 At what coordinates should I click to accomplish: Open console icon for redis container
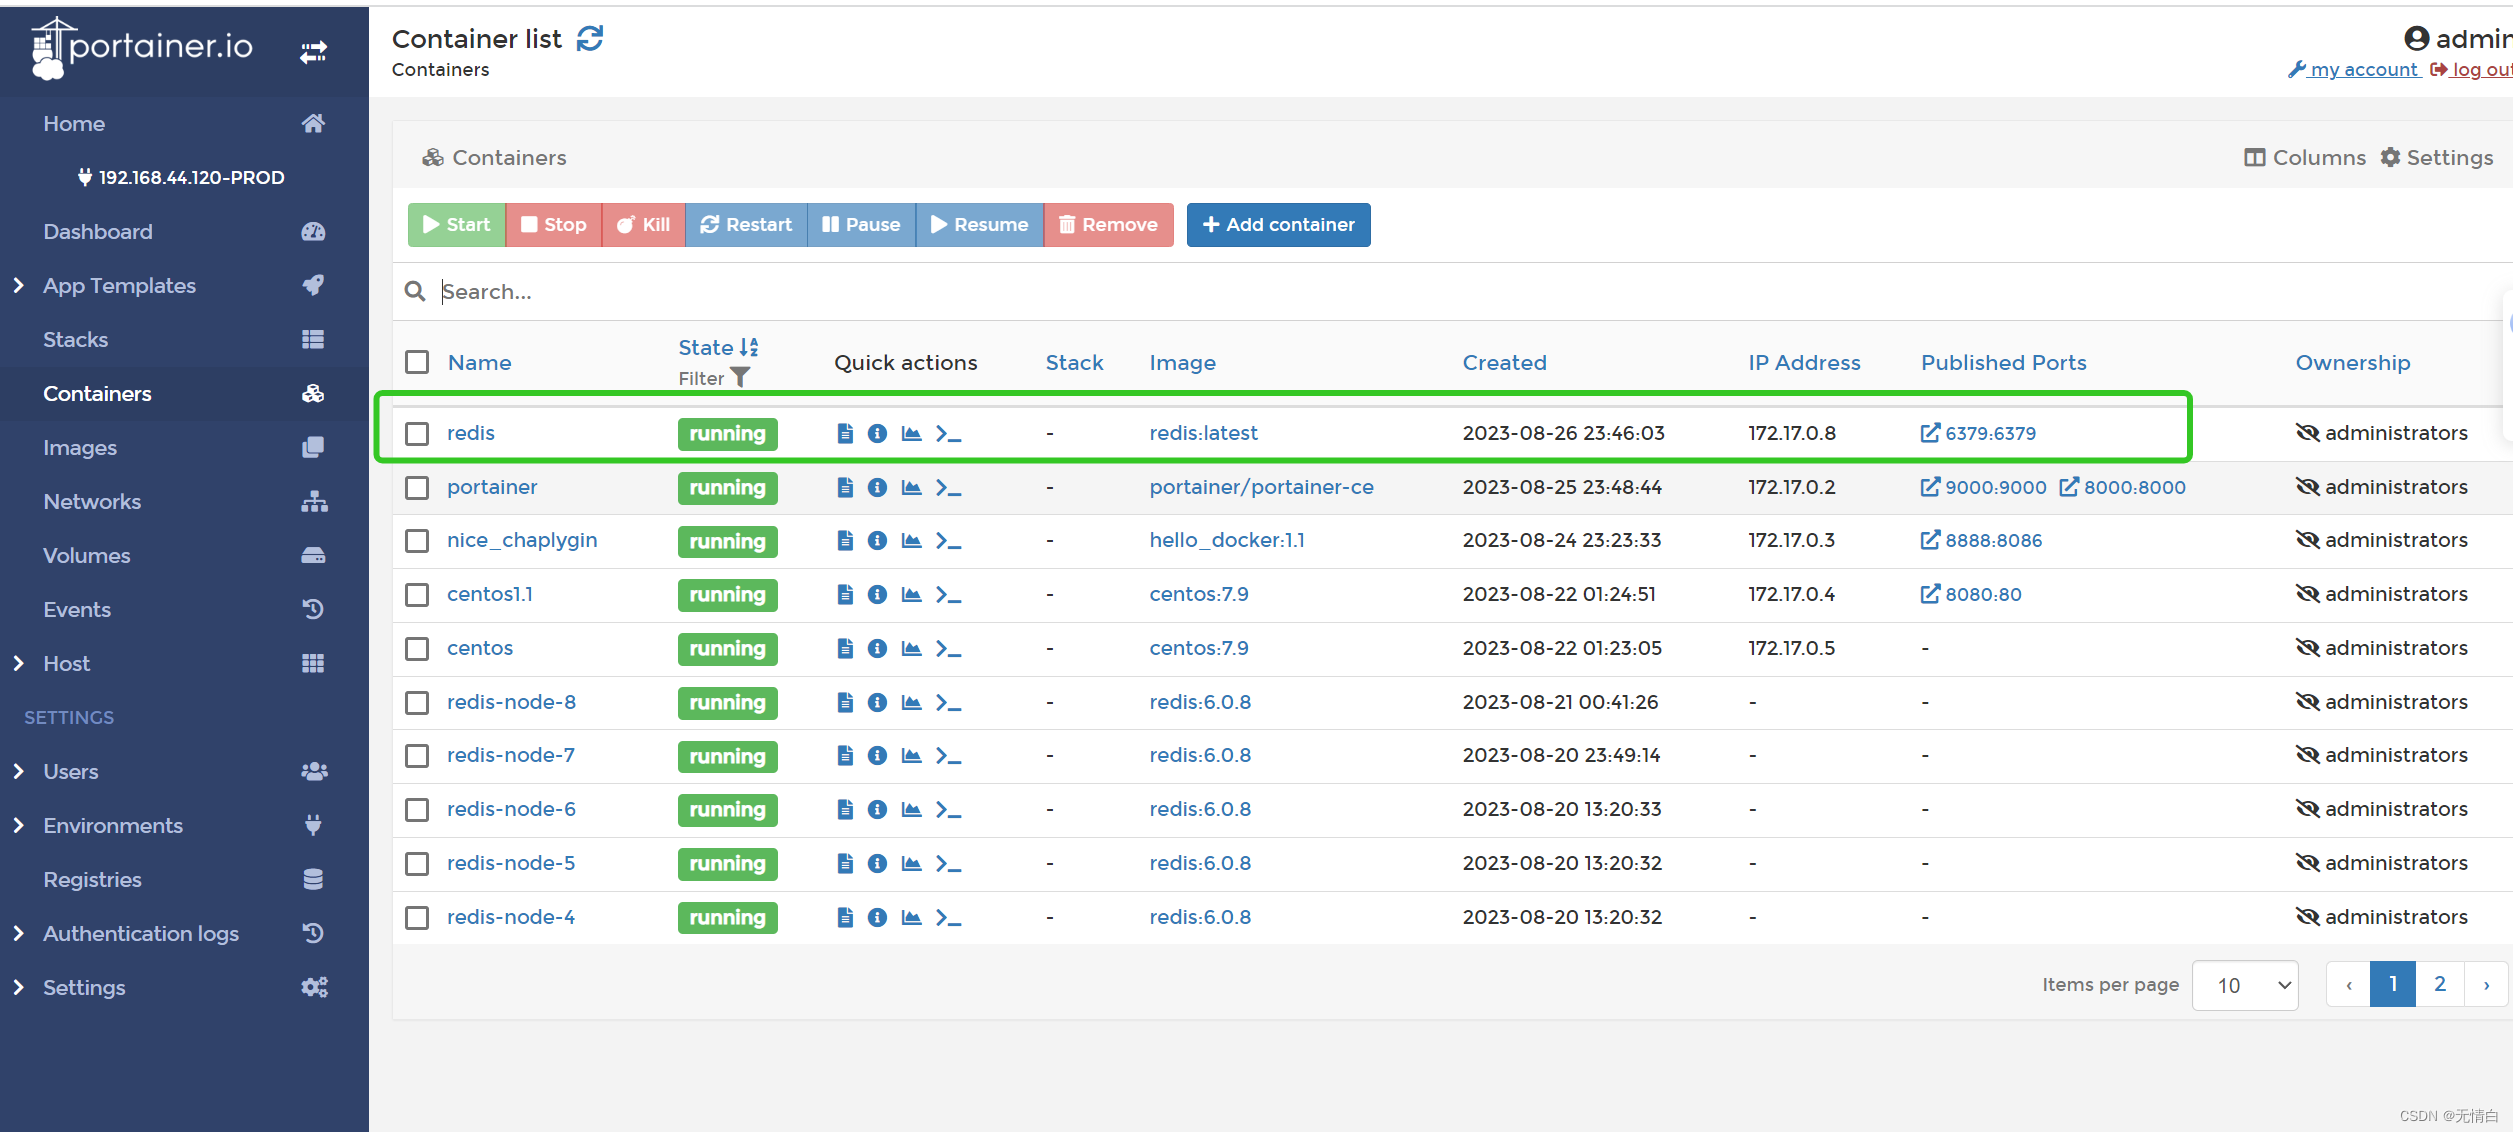click(x=948, y=433)
